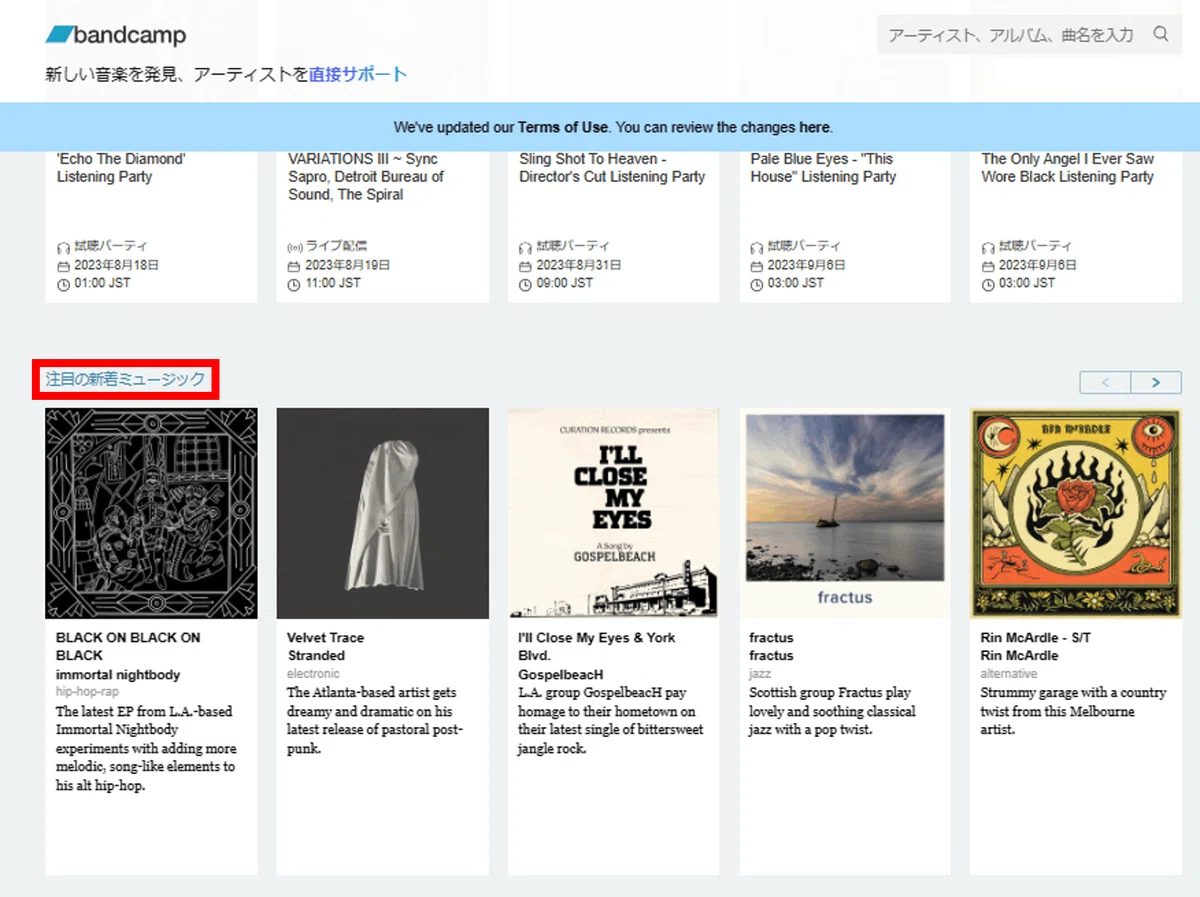1200x897 pixels.
Task: Click the 'immortal nightbody' artist name
Action: 118,675
